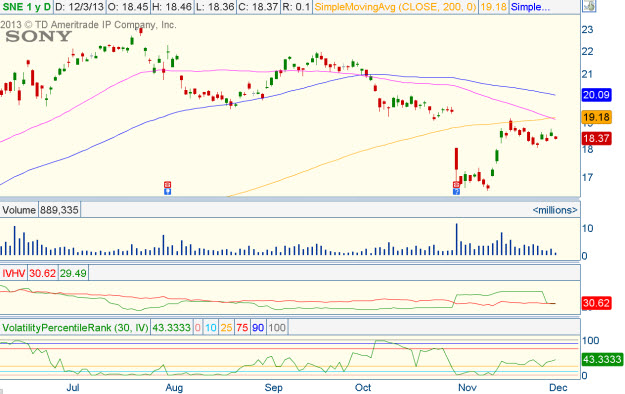
Task: Click the 23 price axis label
Action: tap(588, 30)
